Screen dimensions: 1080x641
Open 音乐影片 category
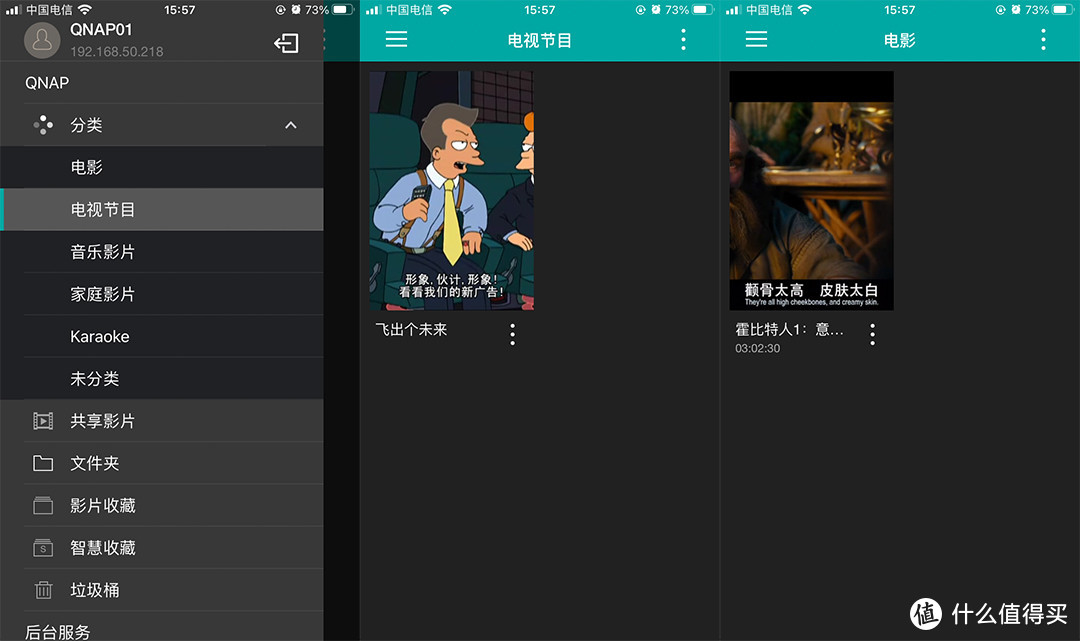tap(162, 252)
